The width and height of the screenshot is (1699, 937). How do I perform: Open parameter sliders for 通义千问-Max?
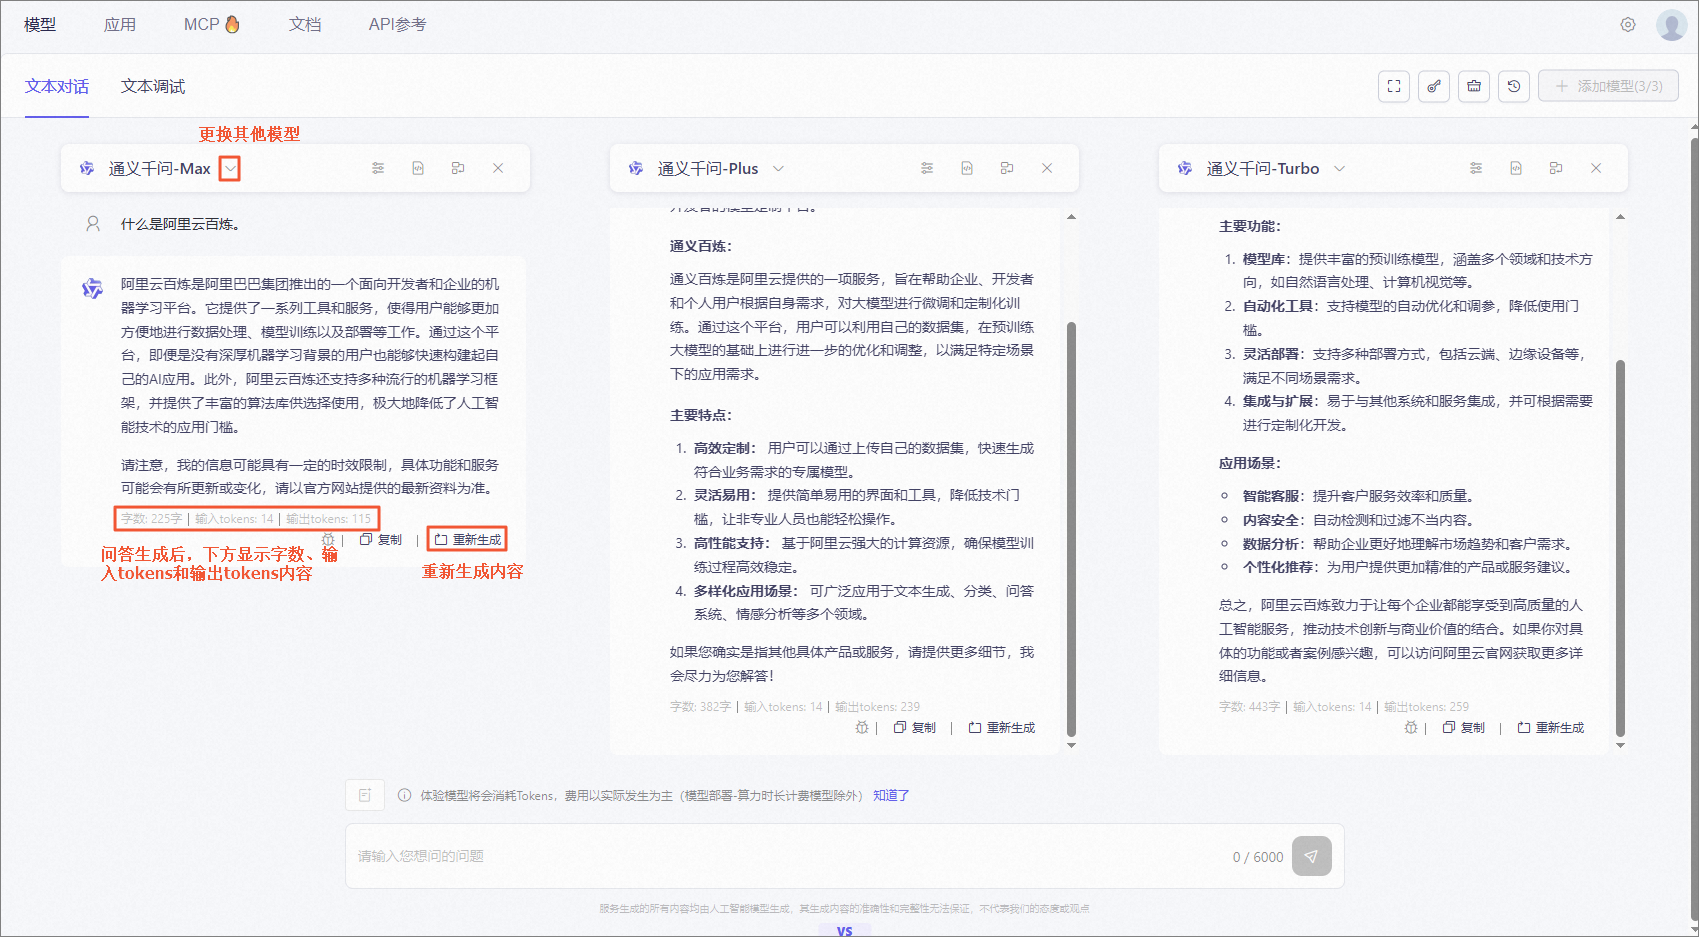click(x=378, y=168)
